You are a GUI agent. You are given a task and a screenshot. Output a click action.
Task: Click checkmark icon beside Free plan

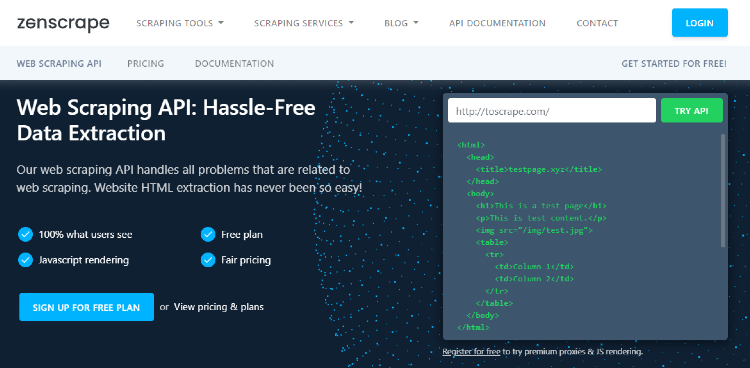[x=208, y=234]
